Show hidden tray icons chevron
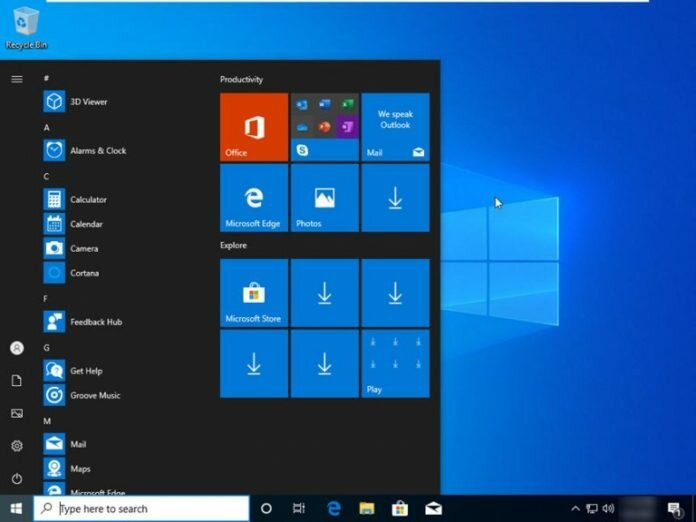Image resolution: width=696 pixels, height=522 pixels. (575, 509)
